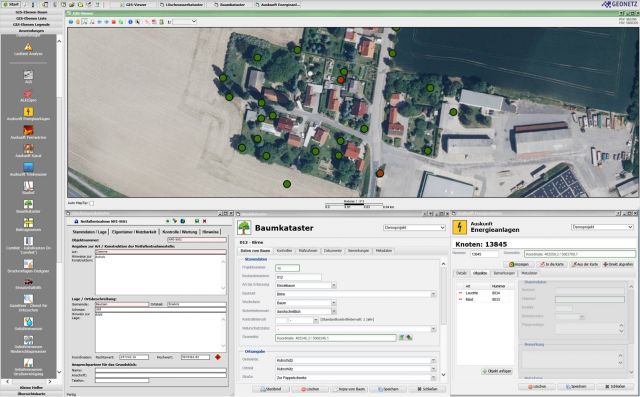Click the red diamond icon beside Hochwert field
Viewport: 640px width, 397px height.
click(x=218, y=357)
